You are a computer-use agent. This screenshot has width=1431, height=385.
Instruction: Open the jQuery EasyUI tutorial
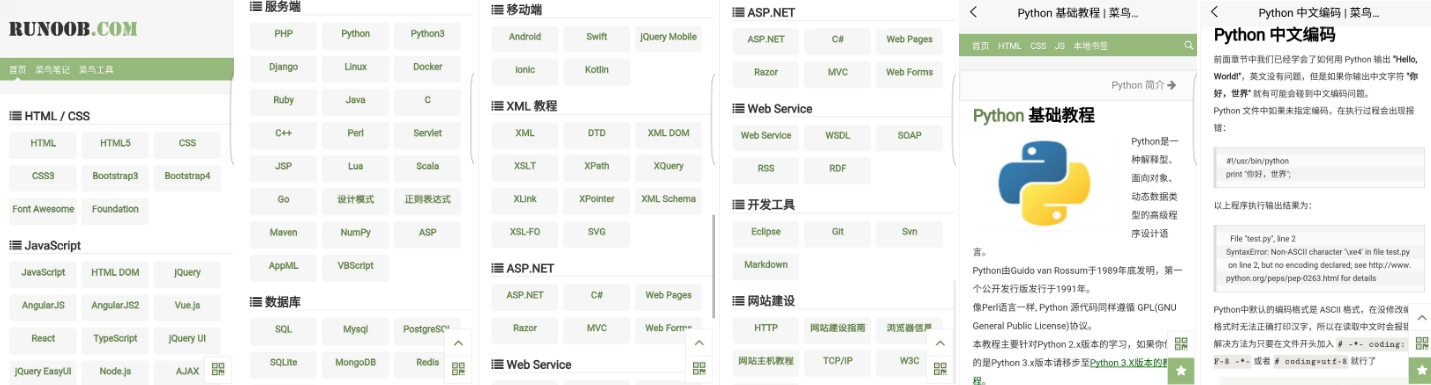click(x=43, y=372)
